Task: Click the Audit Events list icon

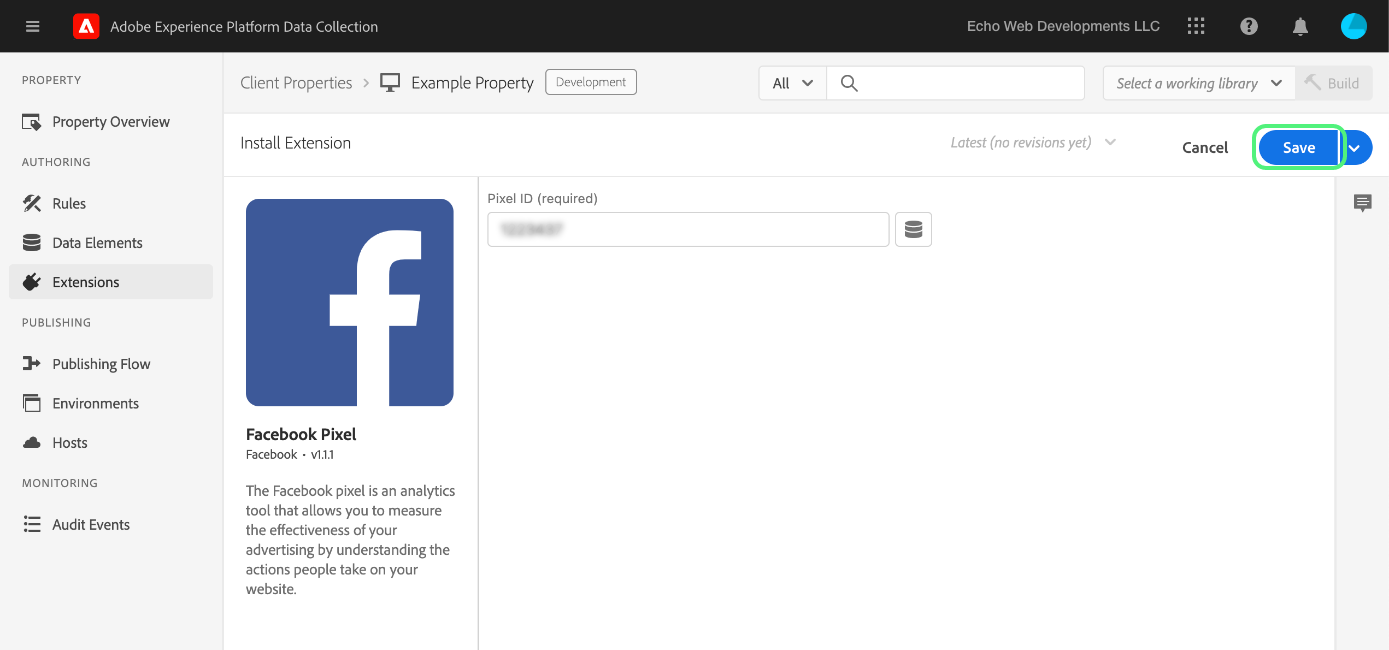Action: coord(32,524)
